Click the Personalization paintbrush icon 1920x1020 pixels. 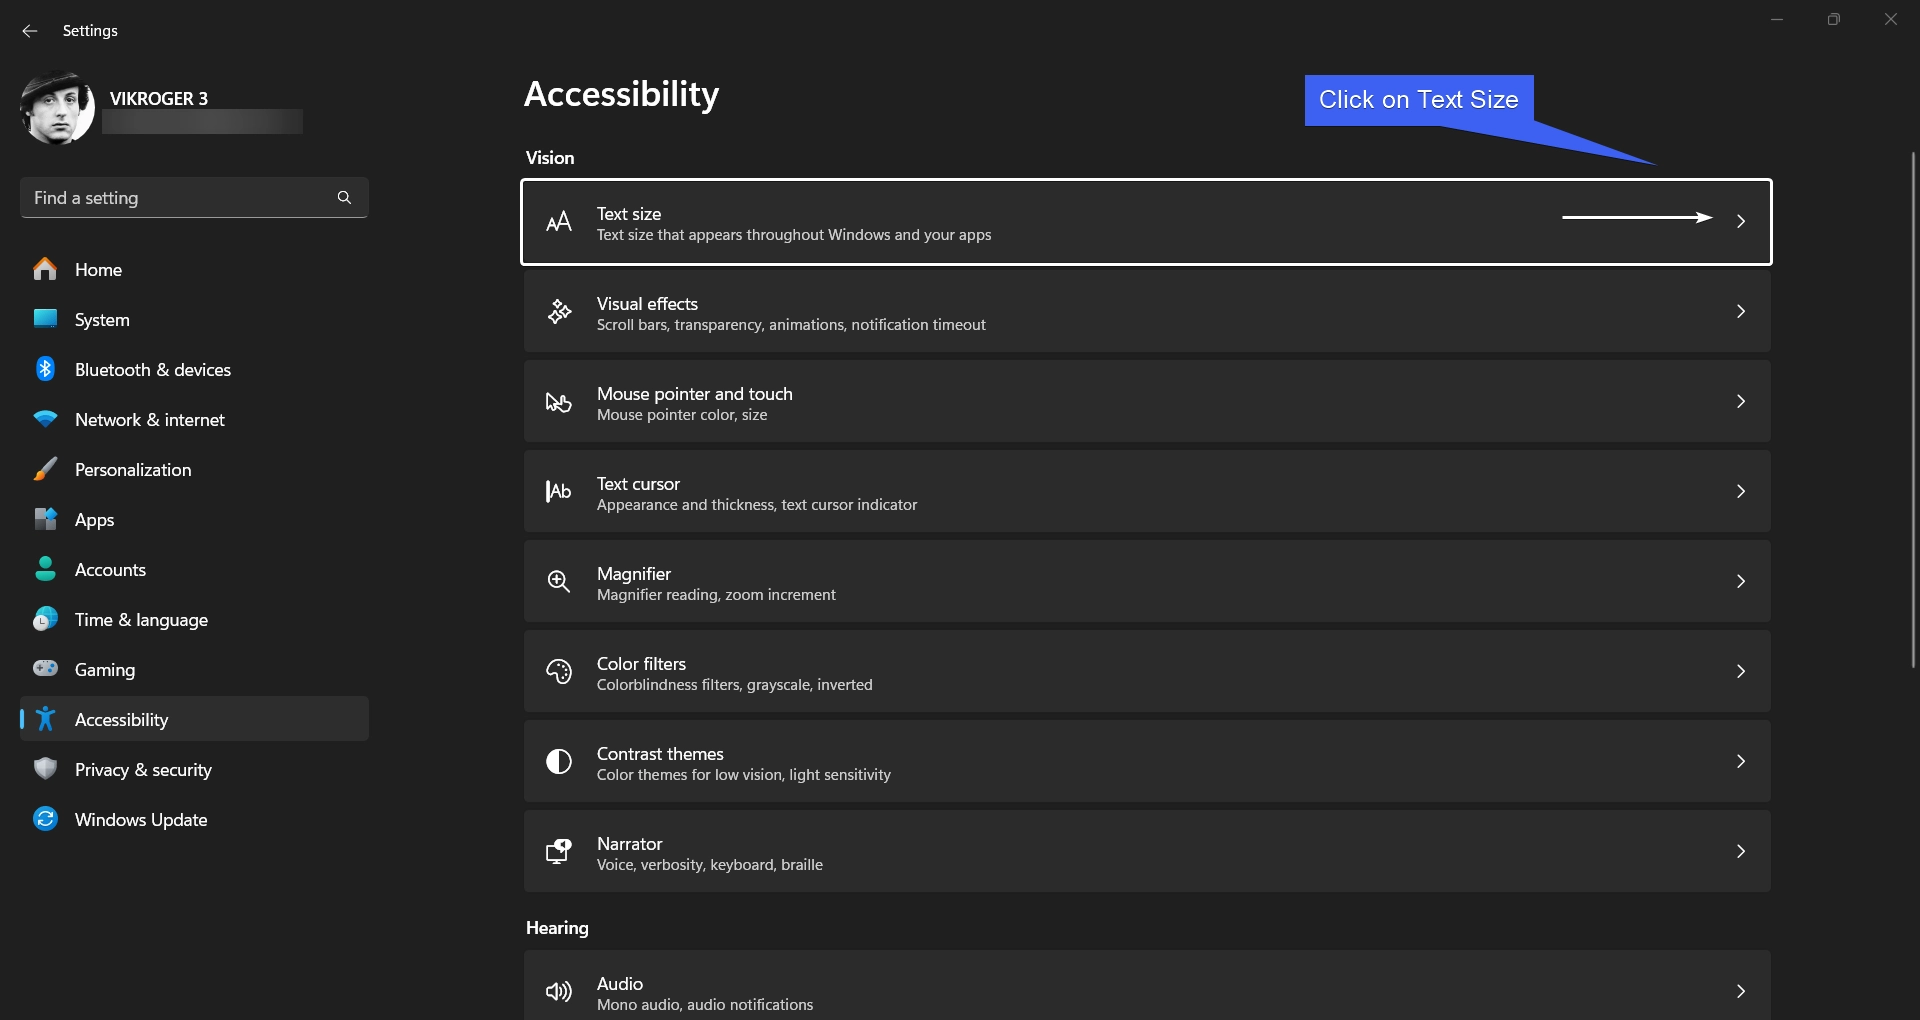point(45,469)
